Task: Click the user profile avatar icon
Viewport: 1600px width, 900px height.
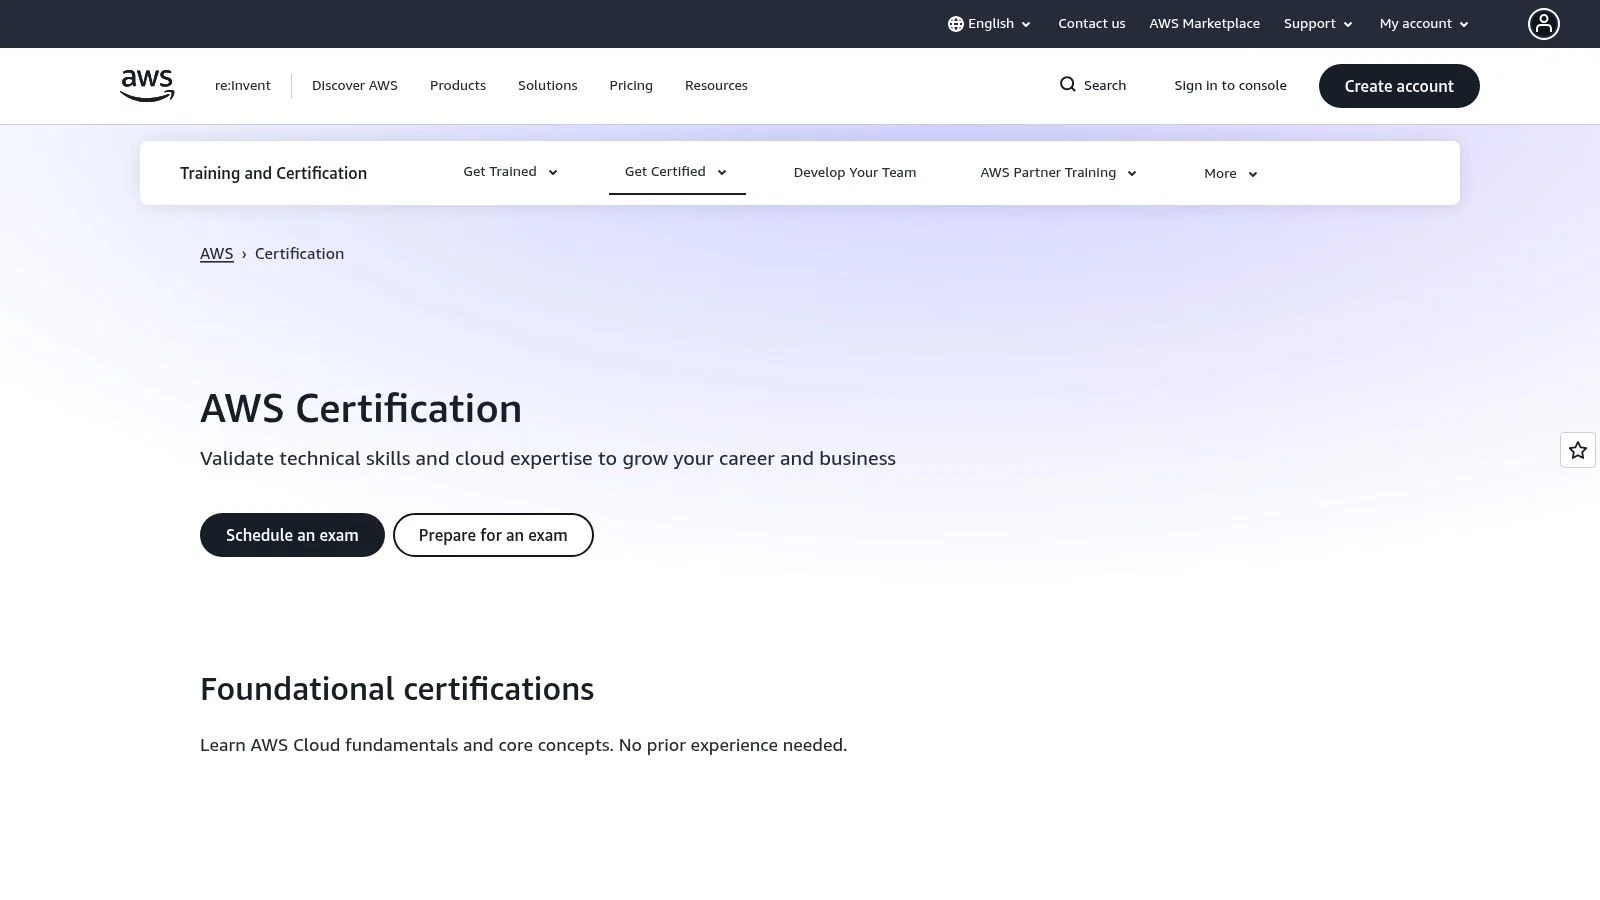Action: pos(1543,24)
